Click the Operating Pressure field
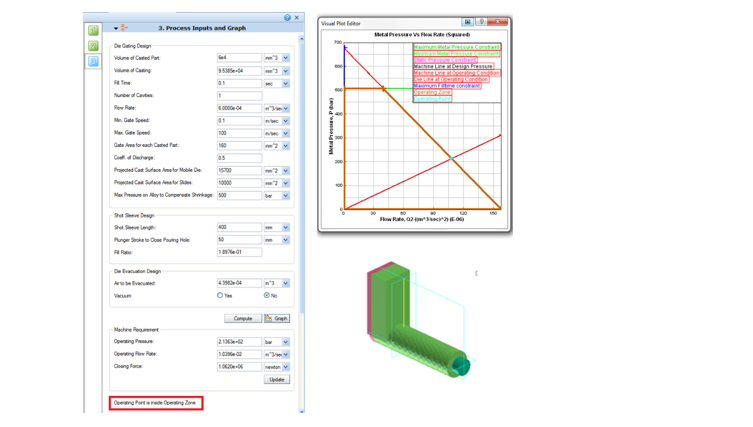 click(239, 342)
